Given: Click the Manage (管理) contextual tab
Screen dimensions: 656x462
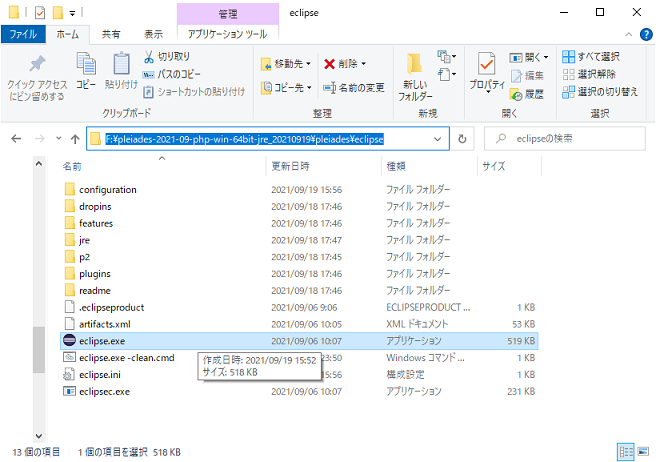Looking at the screenshot, I should point(228,14).
